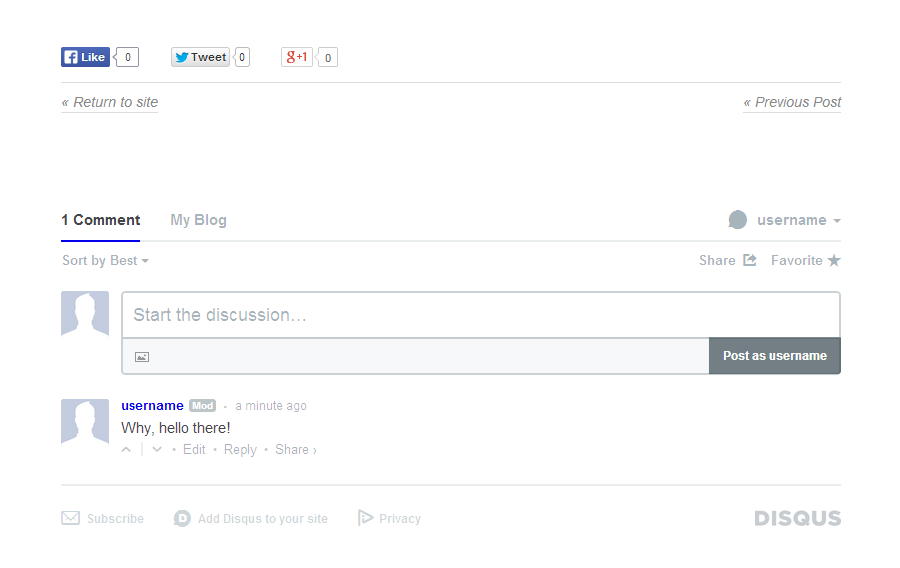Image resolution: width=900 pixels, height=568 pixels.
Task: Click the Twitter Tweet button
Action: point(200,57)
